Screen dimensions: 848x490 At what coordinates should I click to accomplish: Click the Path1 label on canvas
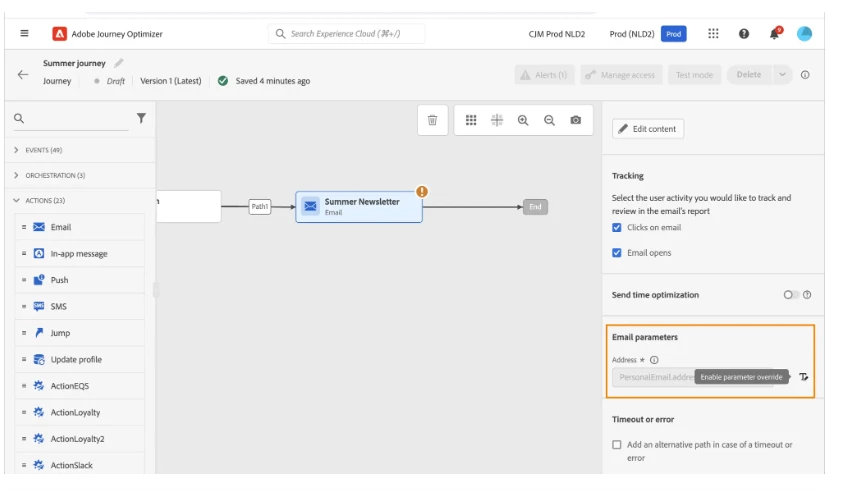[260, 207]
